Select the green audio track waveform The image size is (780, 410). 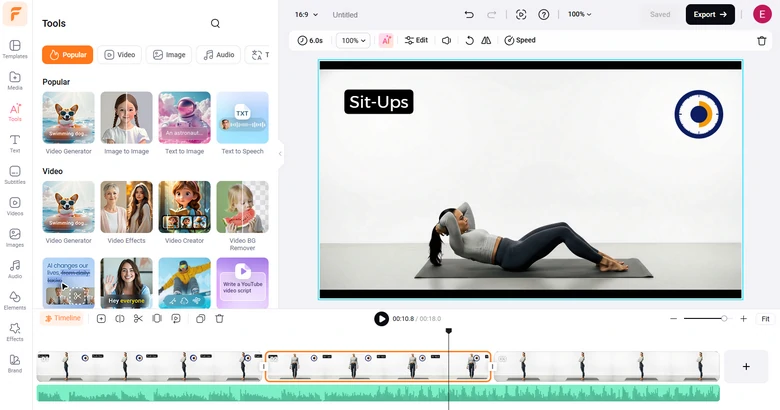click(x=378, y=393)
